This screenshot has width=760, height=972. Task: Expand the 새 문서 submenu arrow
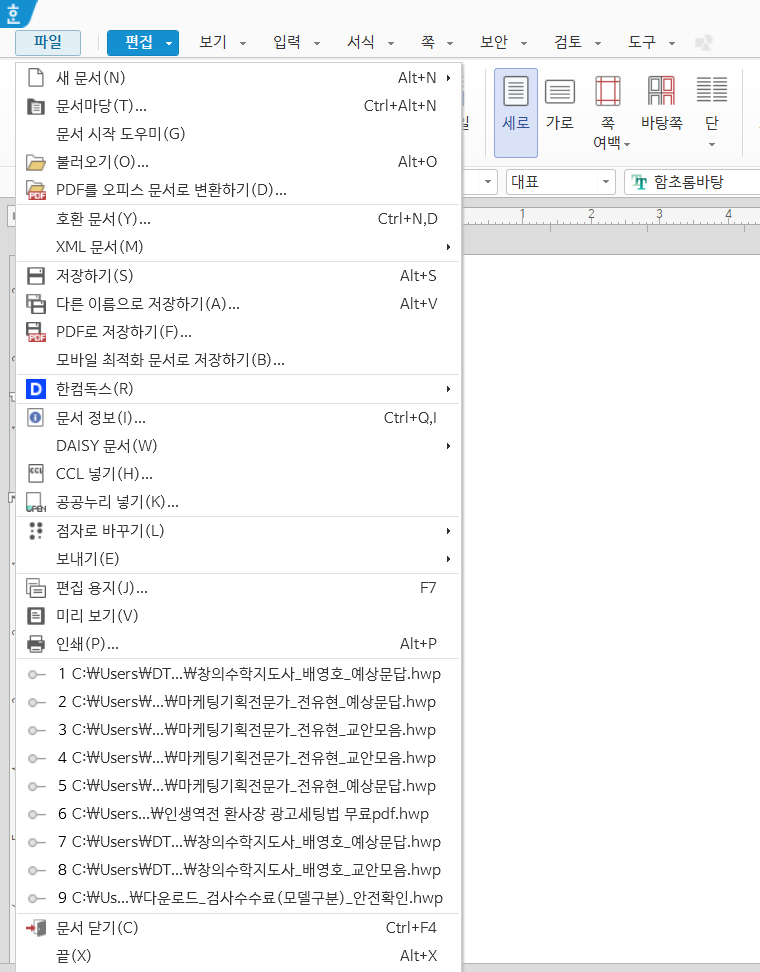click(x=448, y=77)
